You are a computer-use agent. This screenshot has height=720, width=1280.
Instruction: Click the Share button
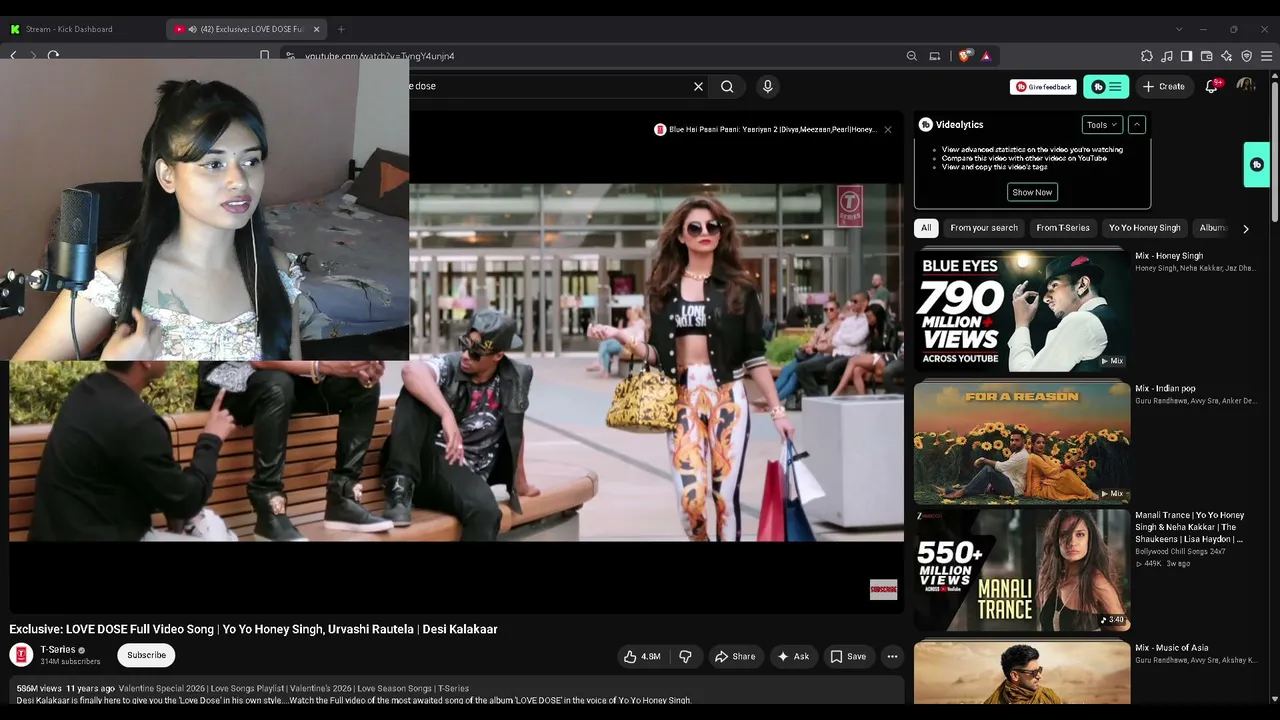(x=735, y=657)
